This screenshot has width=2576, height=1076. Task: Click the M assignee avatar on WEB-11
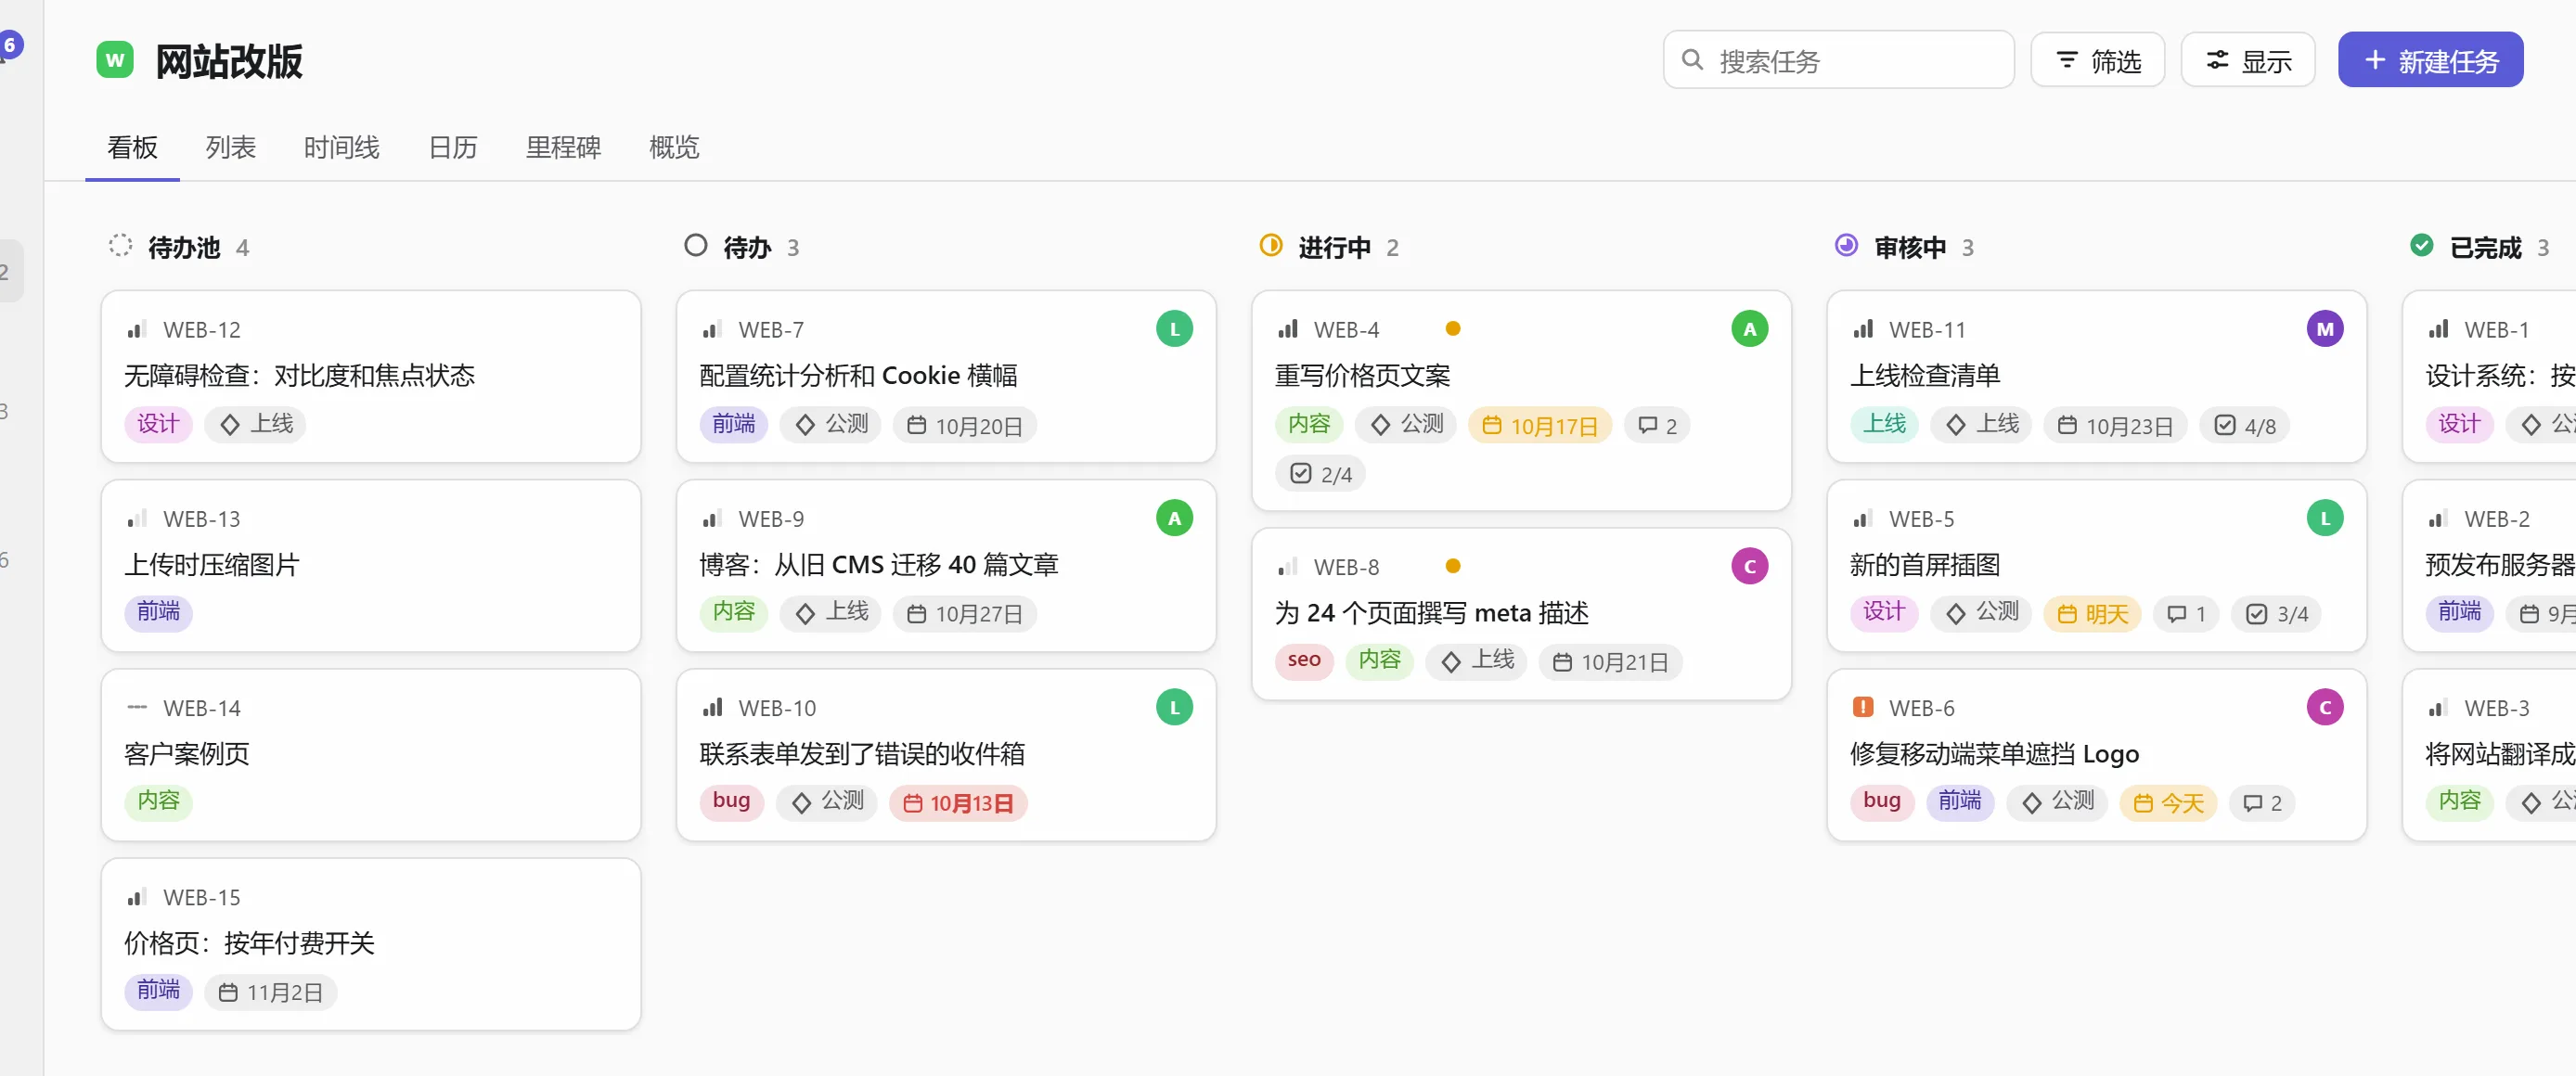coord(2325,329)
